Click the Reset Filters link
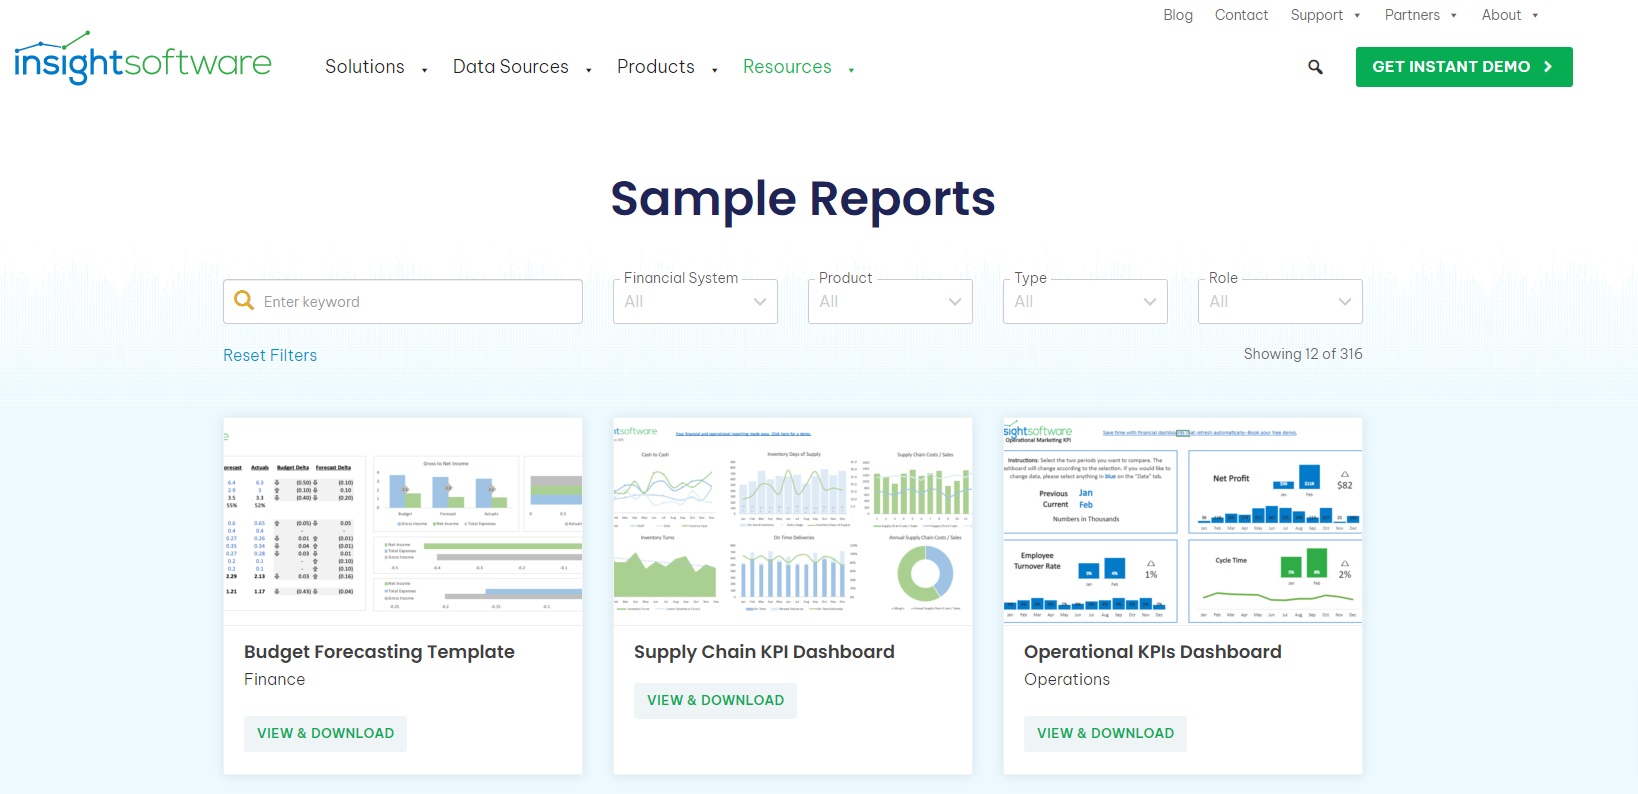Image resolution: width=1638 pixels, height=794 pixels. [x=270, y=355]
